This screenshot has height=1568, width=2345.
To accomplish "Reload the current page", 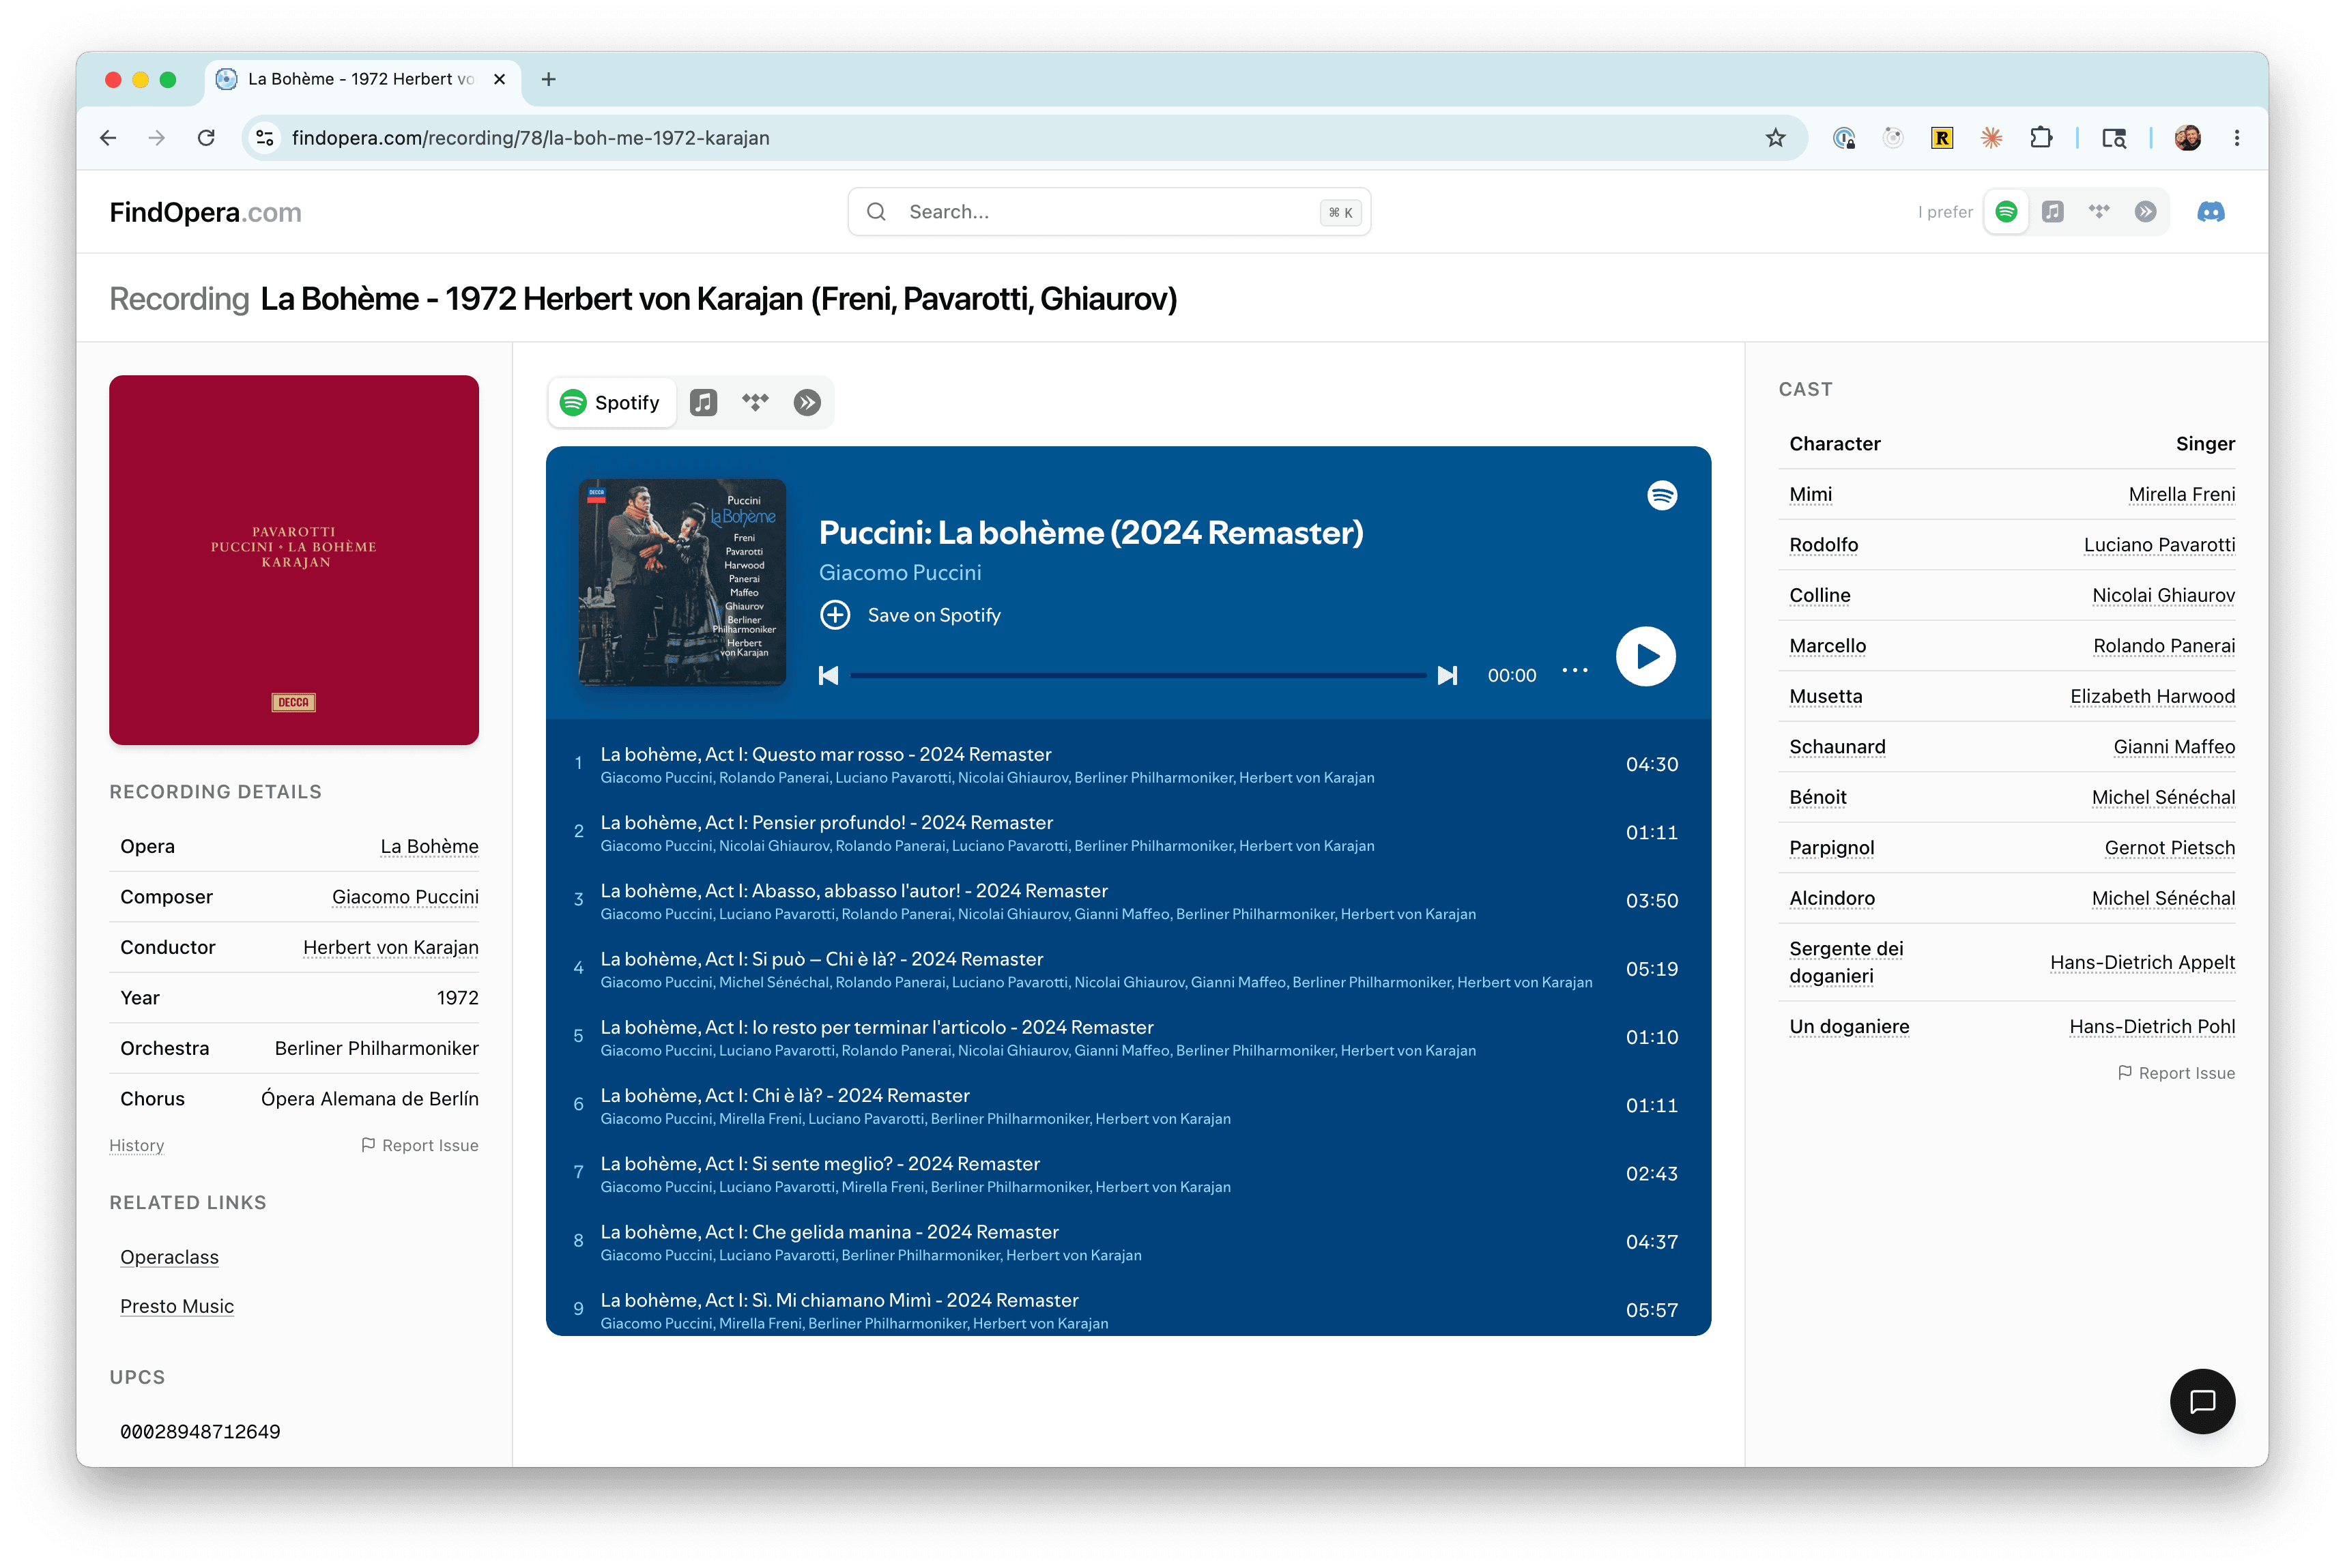I will (x=206, y=138).
